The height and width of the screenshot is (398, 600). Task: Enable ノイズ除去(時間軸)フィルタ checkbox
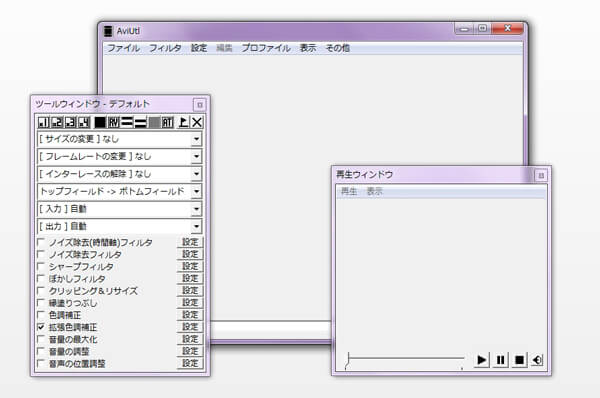pyautogui.click(x=41, y=242)
